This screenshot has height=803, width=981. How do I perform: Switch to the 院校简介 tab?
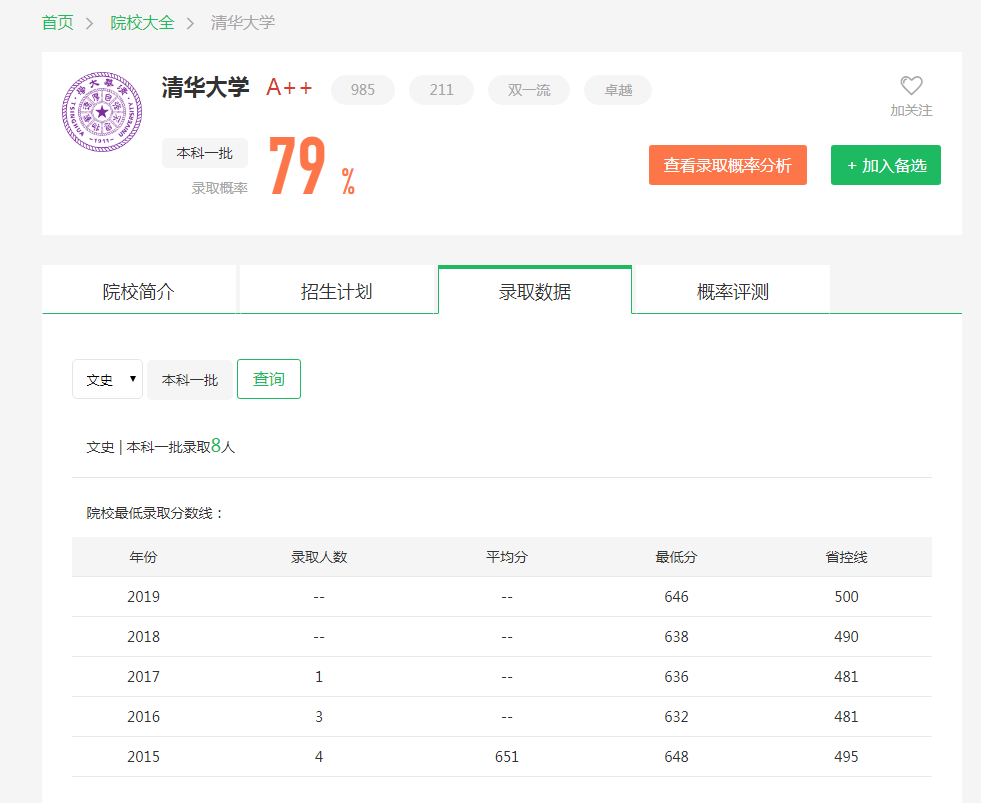(139, 291)
